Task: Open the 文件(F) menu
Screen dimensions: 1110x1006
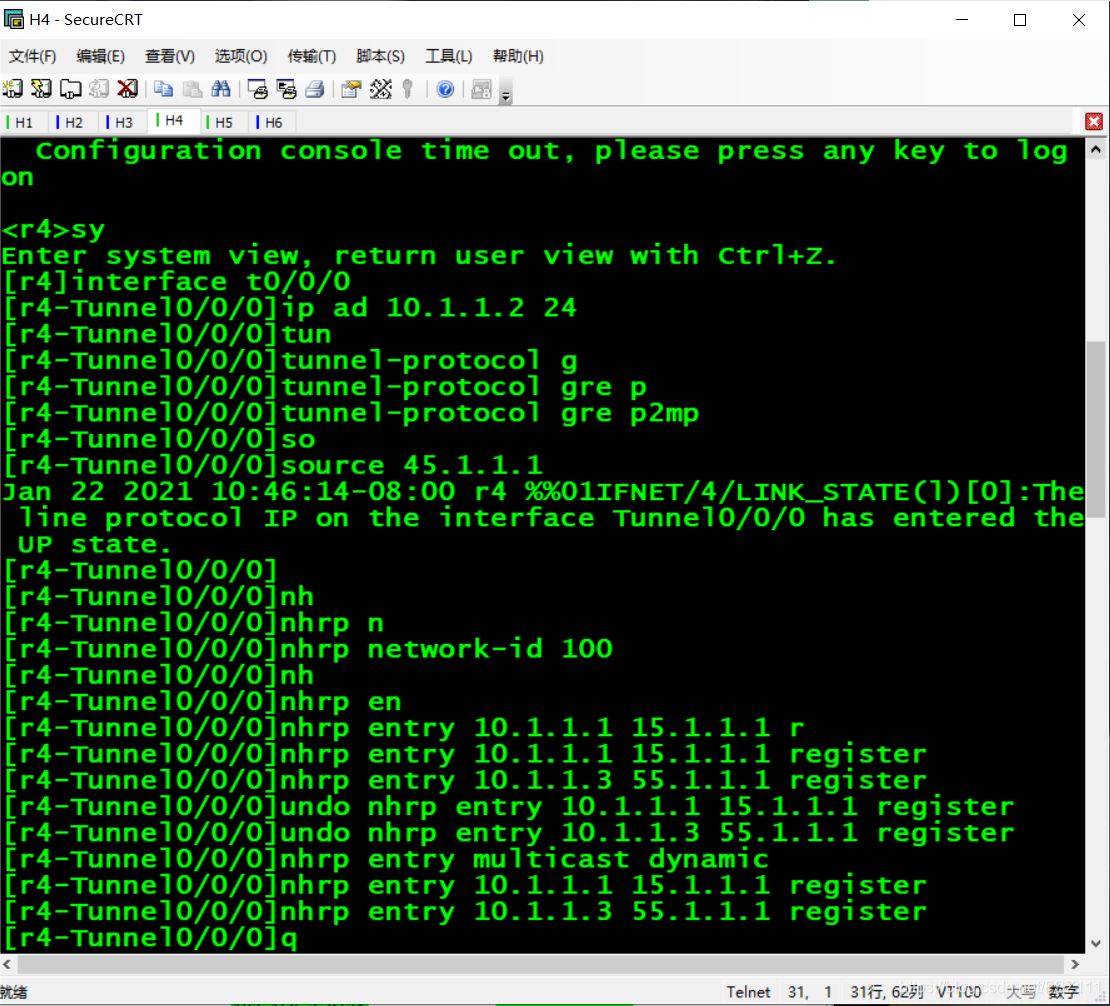Action: 33,56
